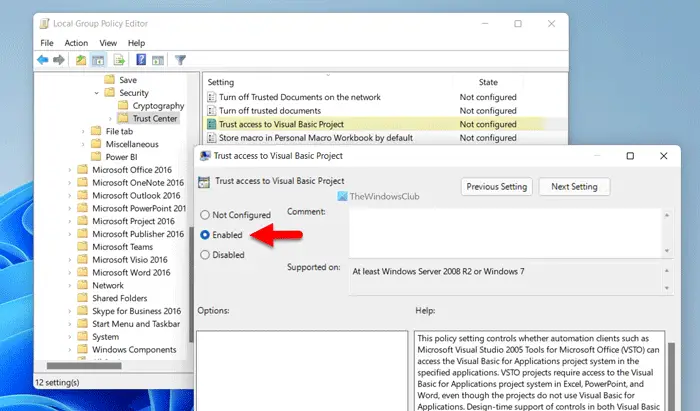
Task: Click the Help text vertical scrollbar
Action: tap(671, 376)
